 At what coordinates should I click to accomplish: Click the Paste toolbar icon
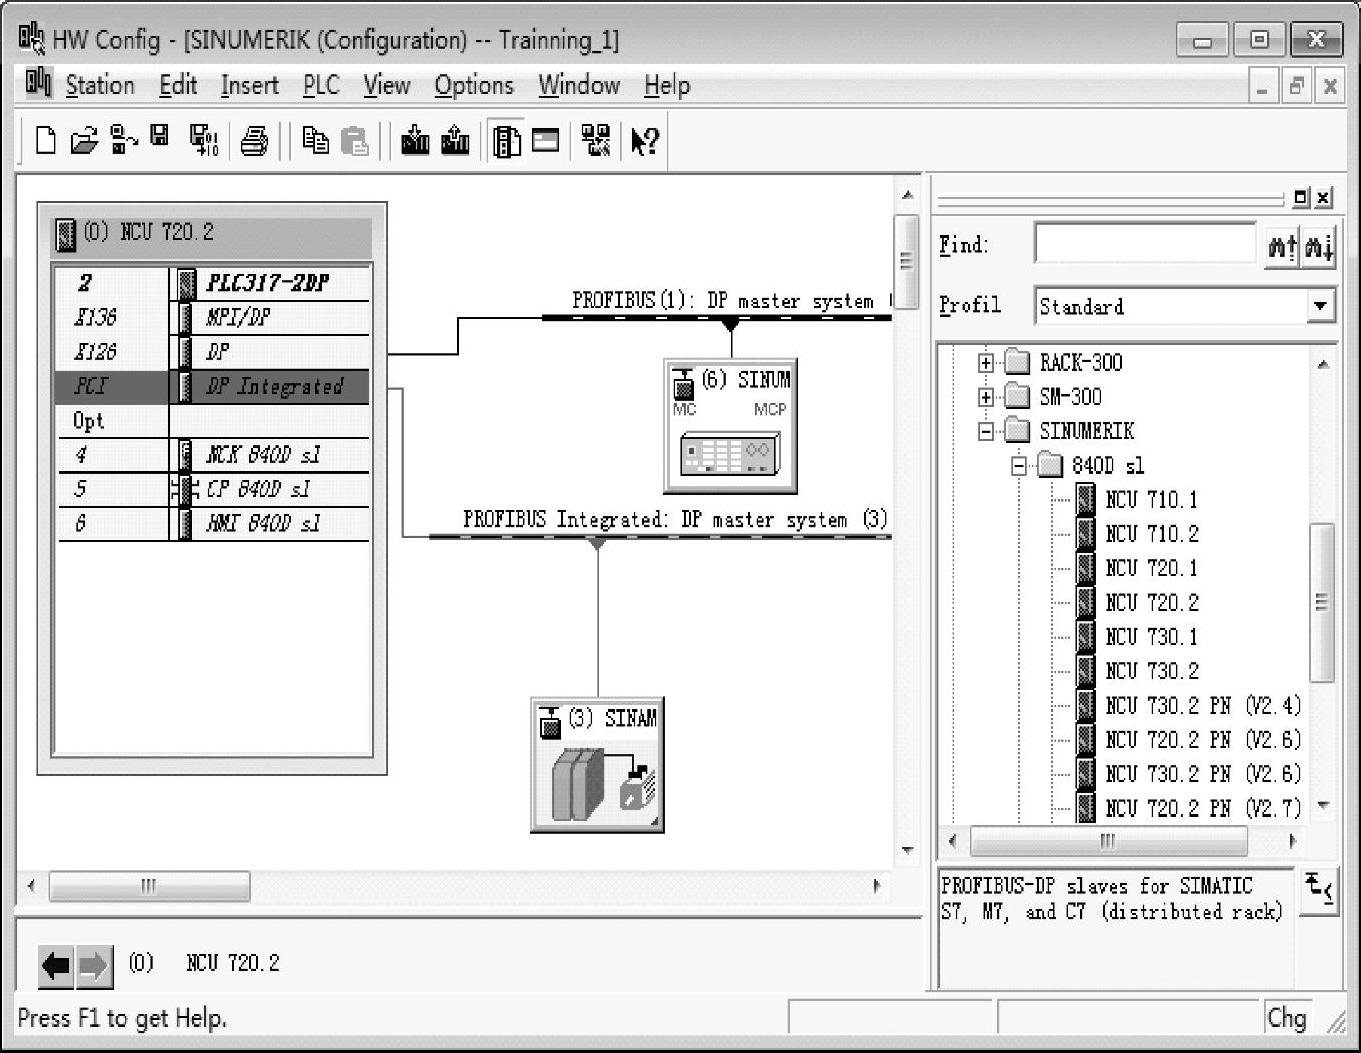click(355, 141)
